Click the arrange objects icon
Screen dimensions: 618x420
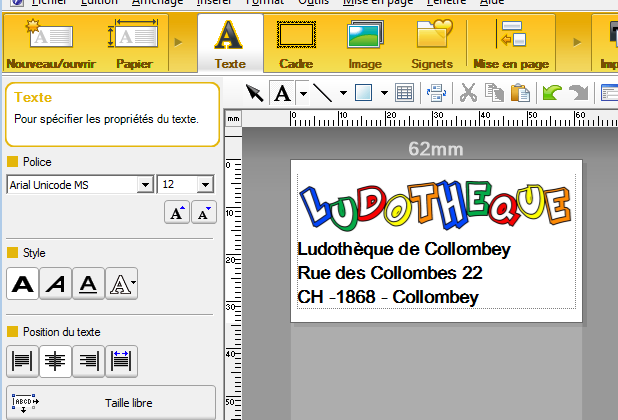click(437, 93)
